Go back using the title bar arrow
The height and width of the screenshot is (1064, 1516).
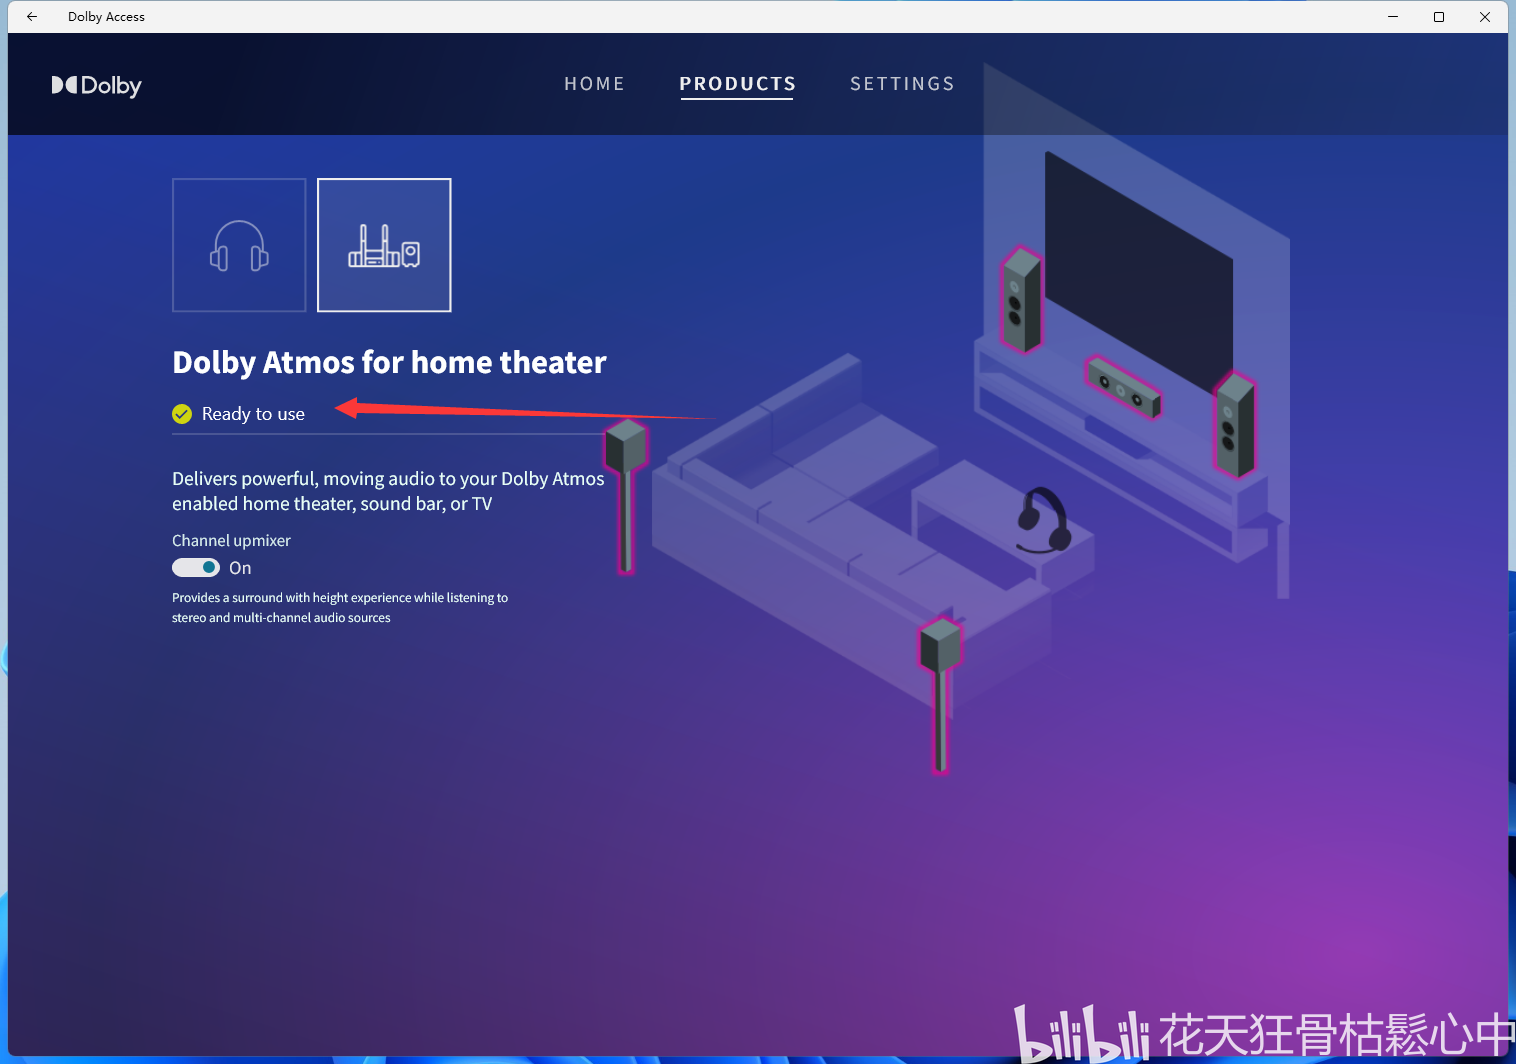point(32,17)
